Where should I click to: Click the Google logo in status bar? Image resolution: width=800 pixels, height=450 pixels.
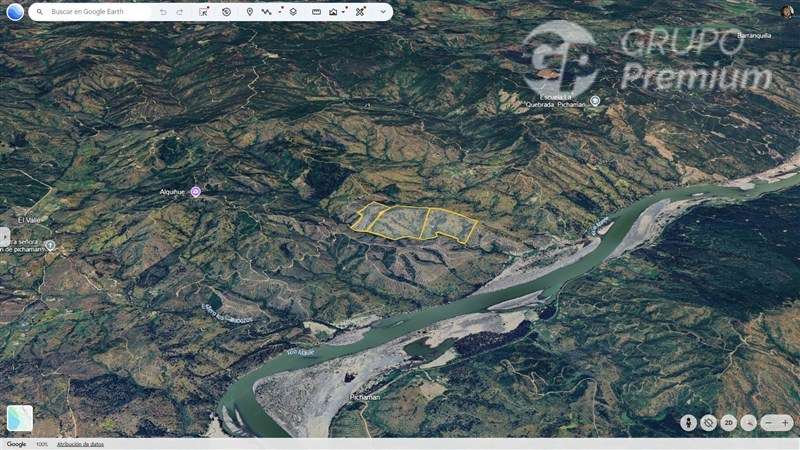pos(16,444)
